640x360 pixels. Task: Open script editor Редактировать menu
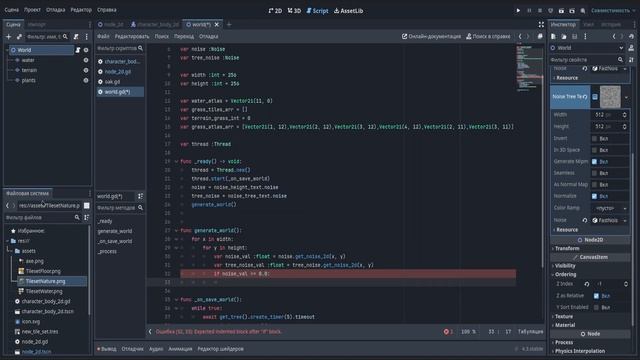click(x=132, y=36)
